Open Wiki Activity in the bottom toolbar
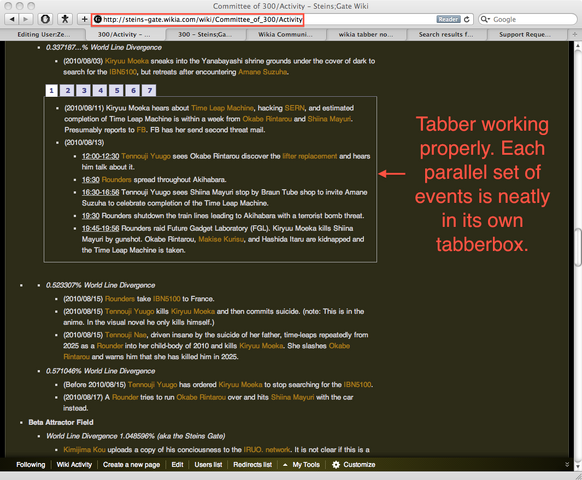This screenshot has height=480, width=582. 74,464
